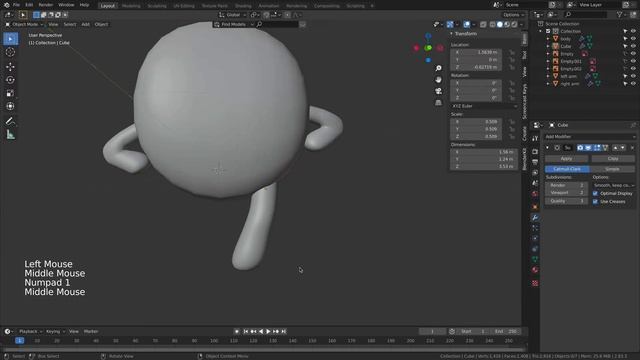Select the Move tool
Screen dimensions: 640x360
(x=11, y=67)
